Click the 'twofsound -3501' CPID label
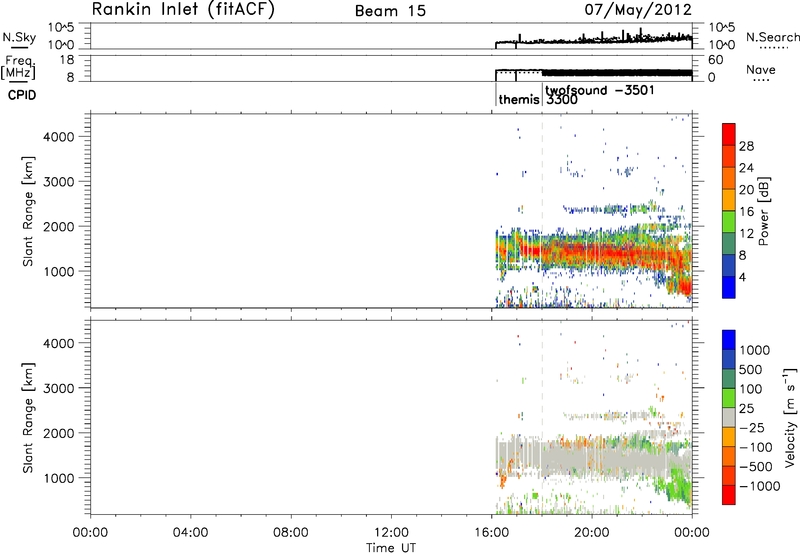The height and width of the screenshot is (554, 800). 599,91
